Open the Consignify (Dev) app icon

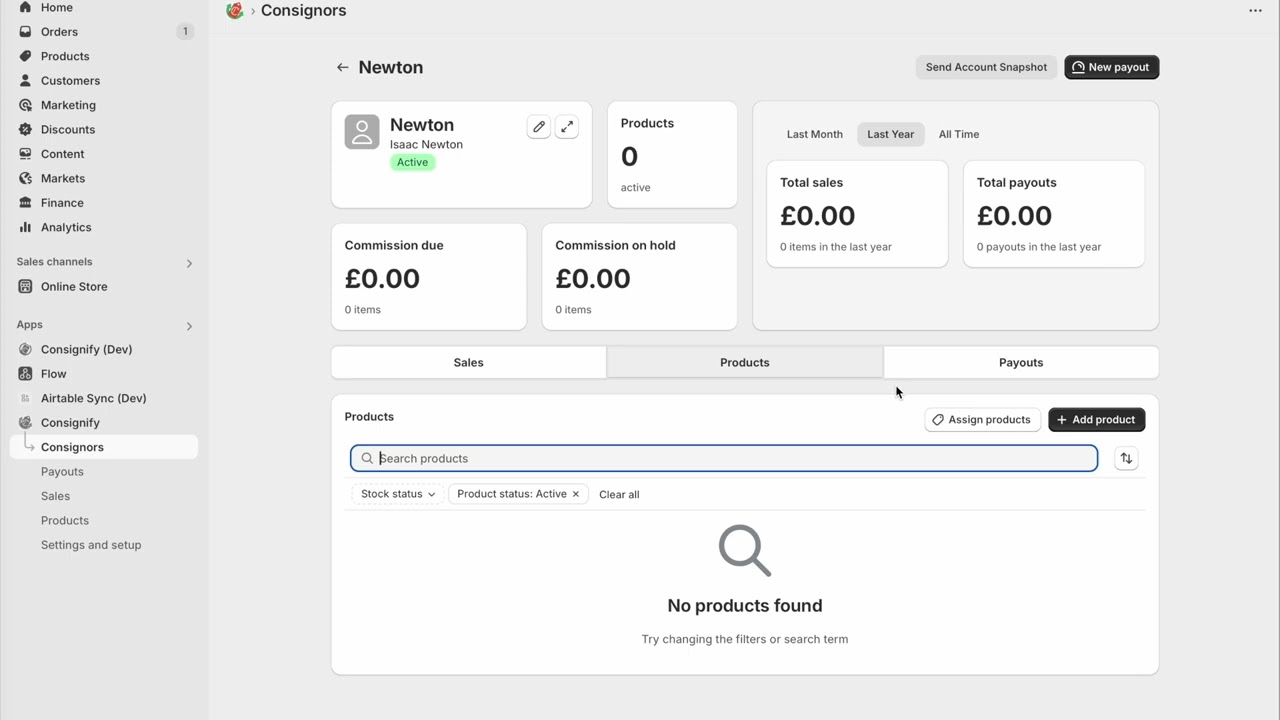tap(25, 350)
